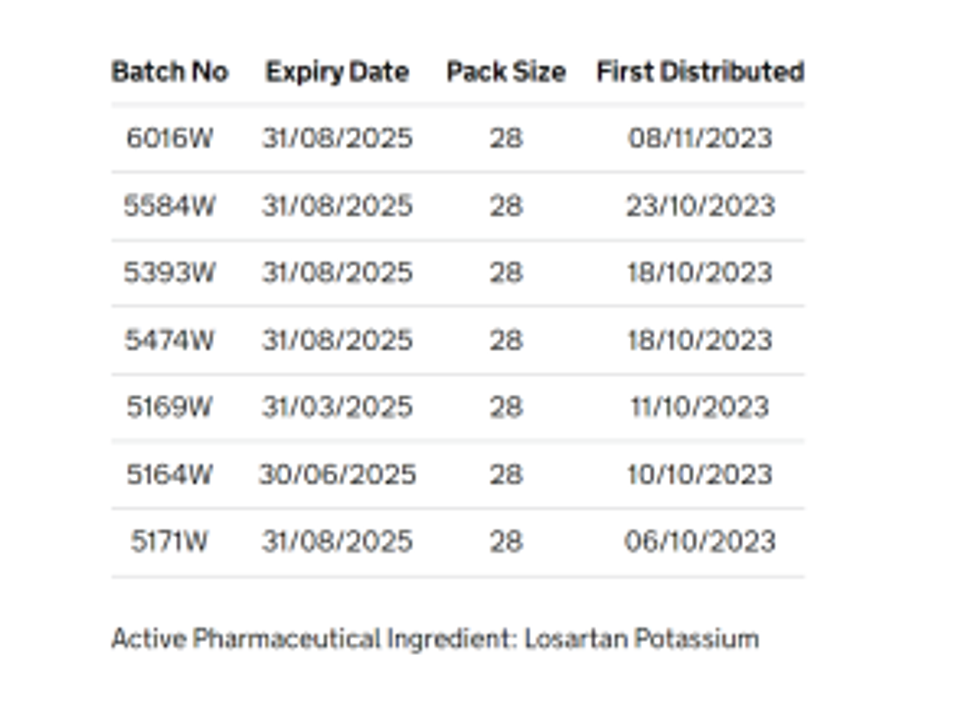Screen dimensions: 980x712
Task: Click the Batch No column header
Action: [169, 72]
